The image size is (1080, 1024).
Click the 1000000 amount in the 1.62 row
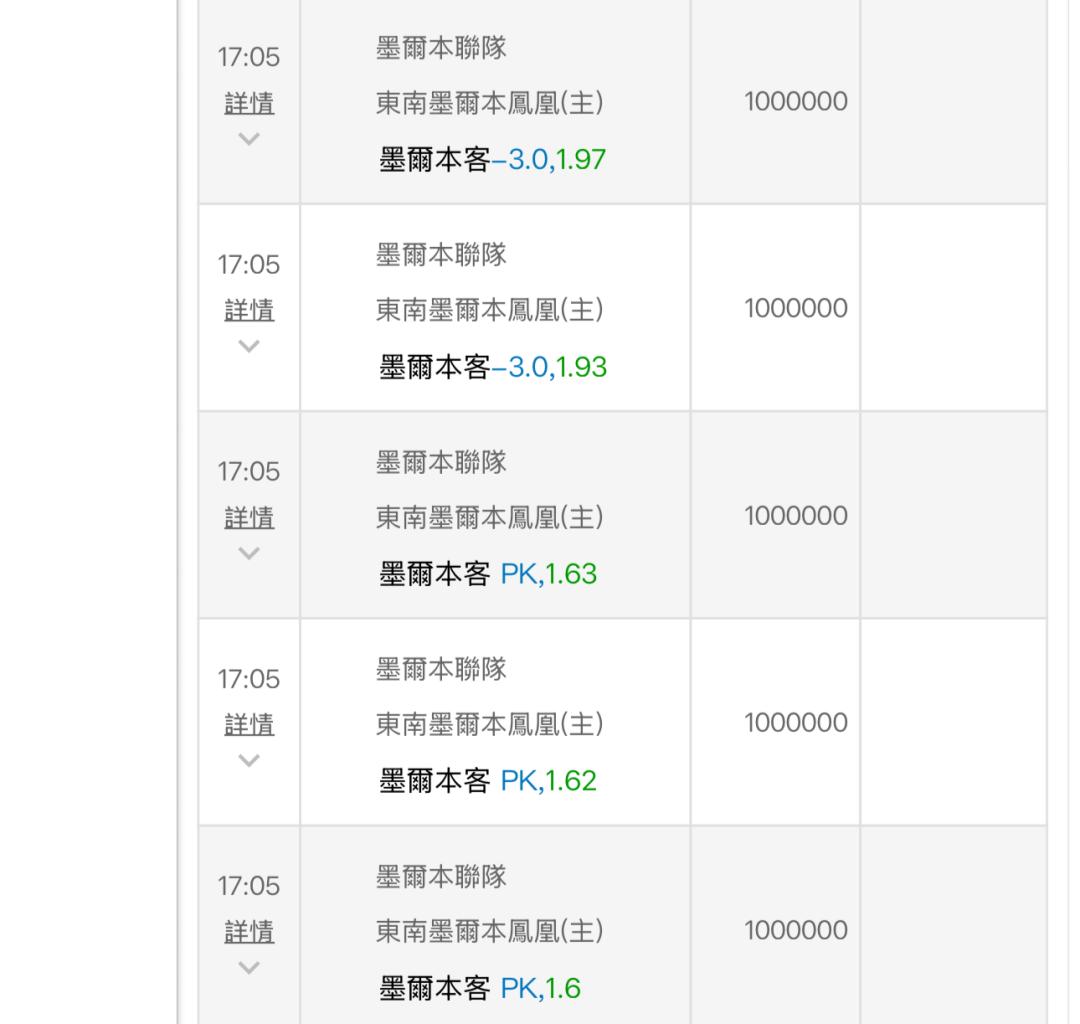[x=795, y=723]
